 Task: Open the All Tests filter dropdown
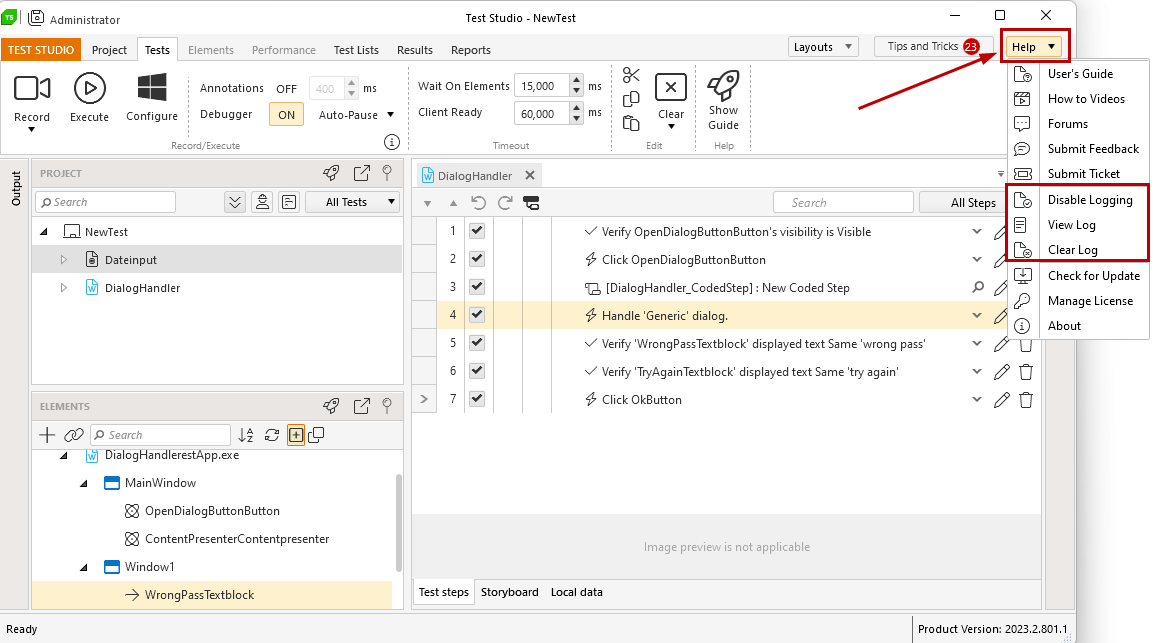(x=352, y=202)
